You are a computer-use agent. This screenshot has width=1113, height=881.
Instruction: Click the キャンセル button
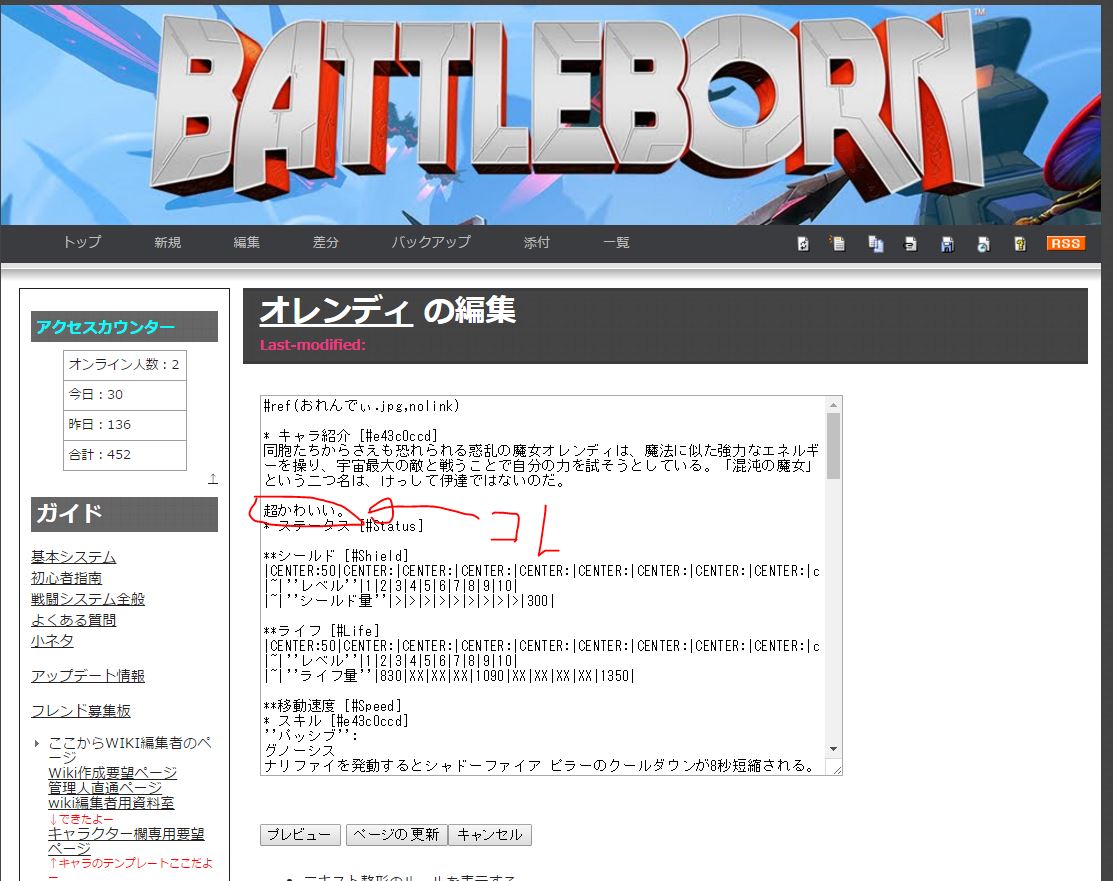490,835
